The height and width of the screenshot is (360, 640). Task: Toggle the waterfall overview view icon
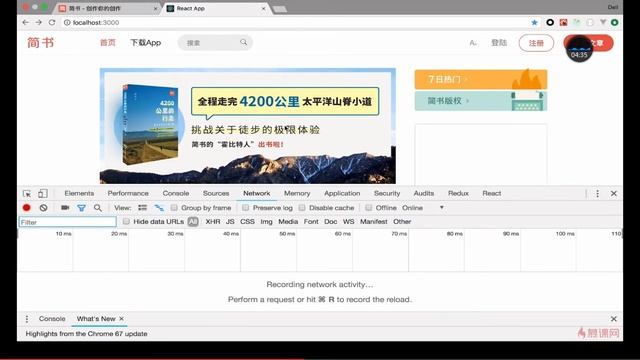click(x=159, y=208)
